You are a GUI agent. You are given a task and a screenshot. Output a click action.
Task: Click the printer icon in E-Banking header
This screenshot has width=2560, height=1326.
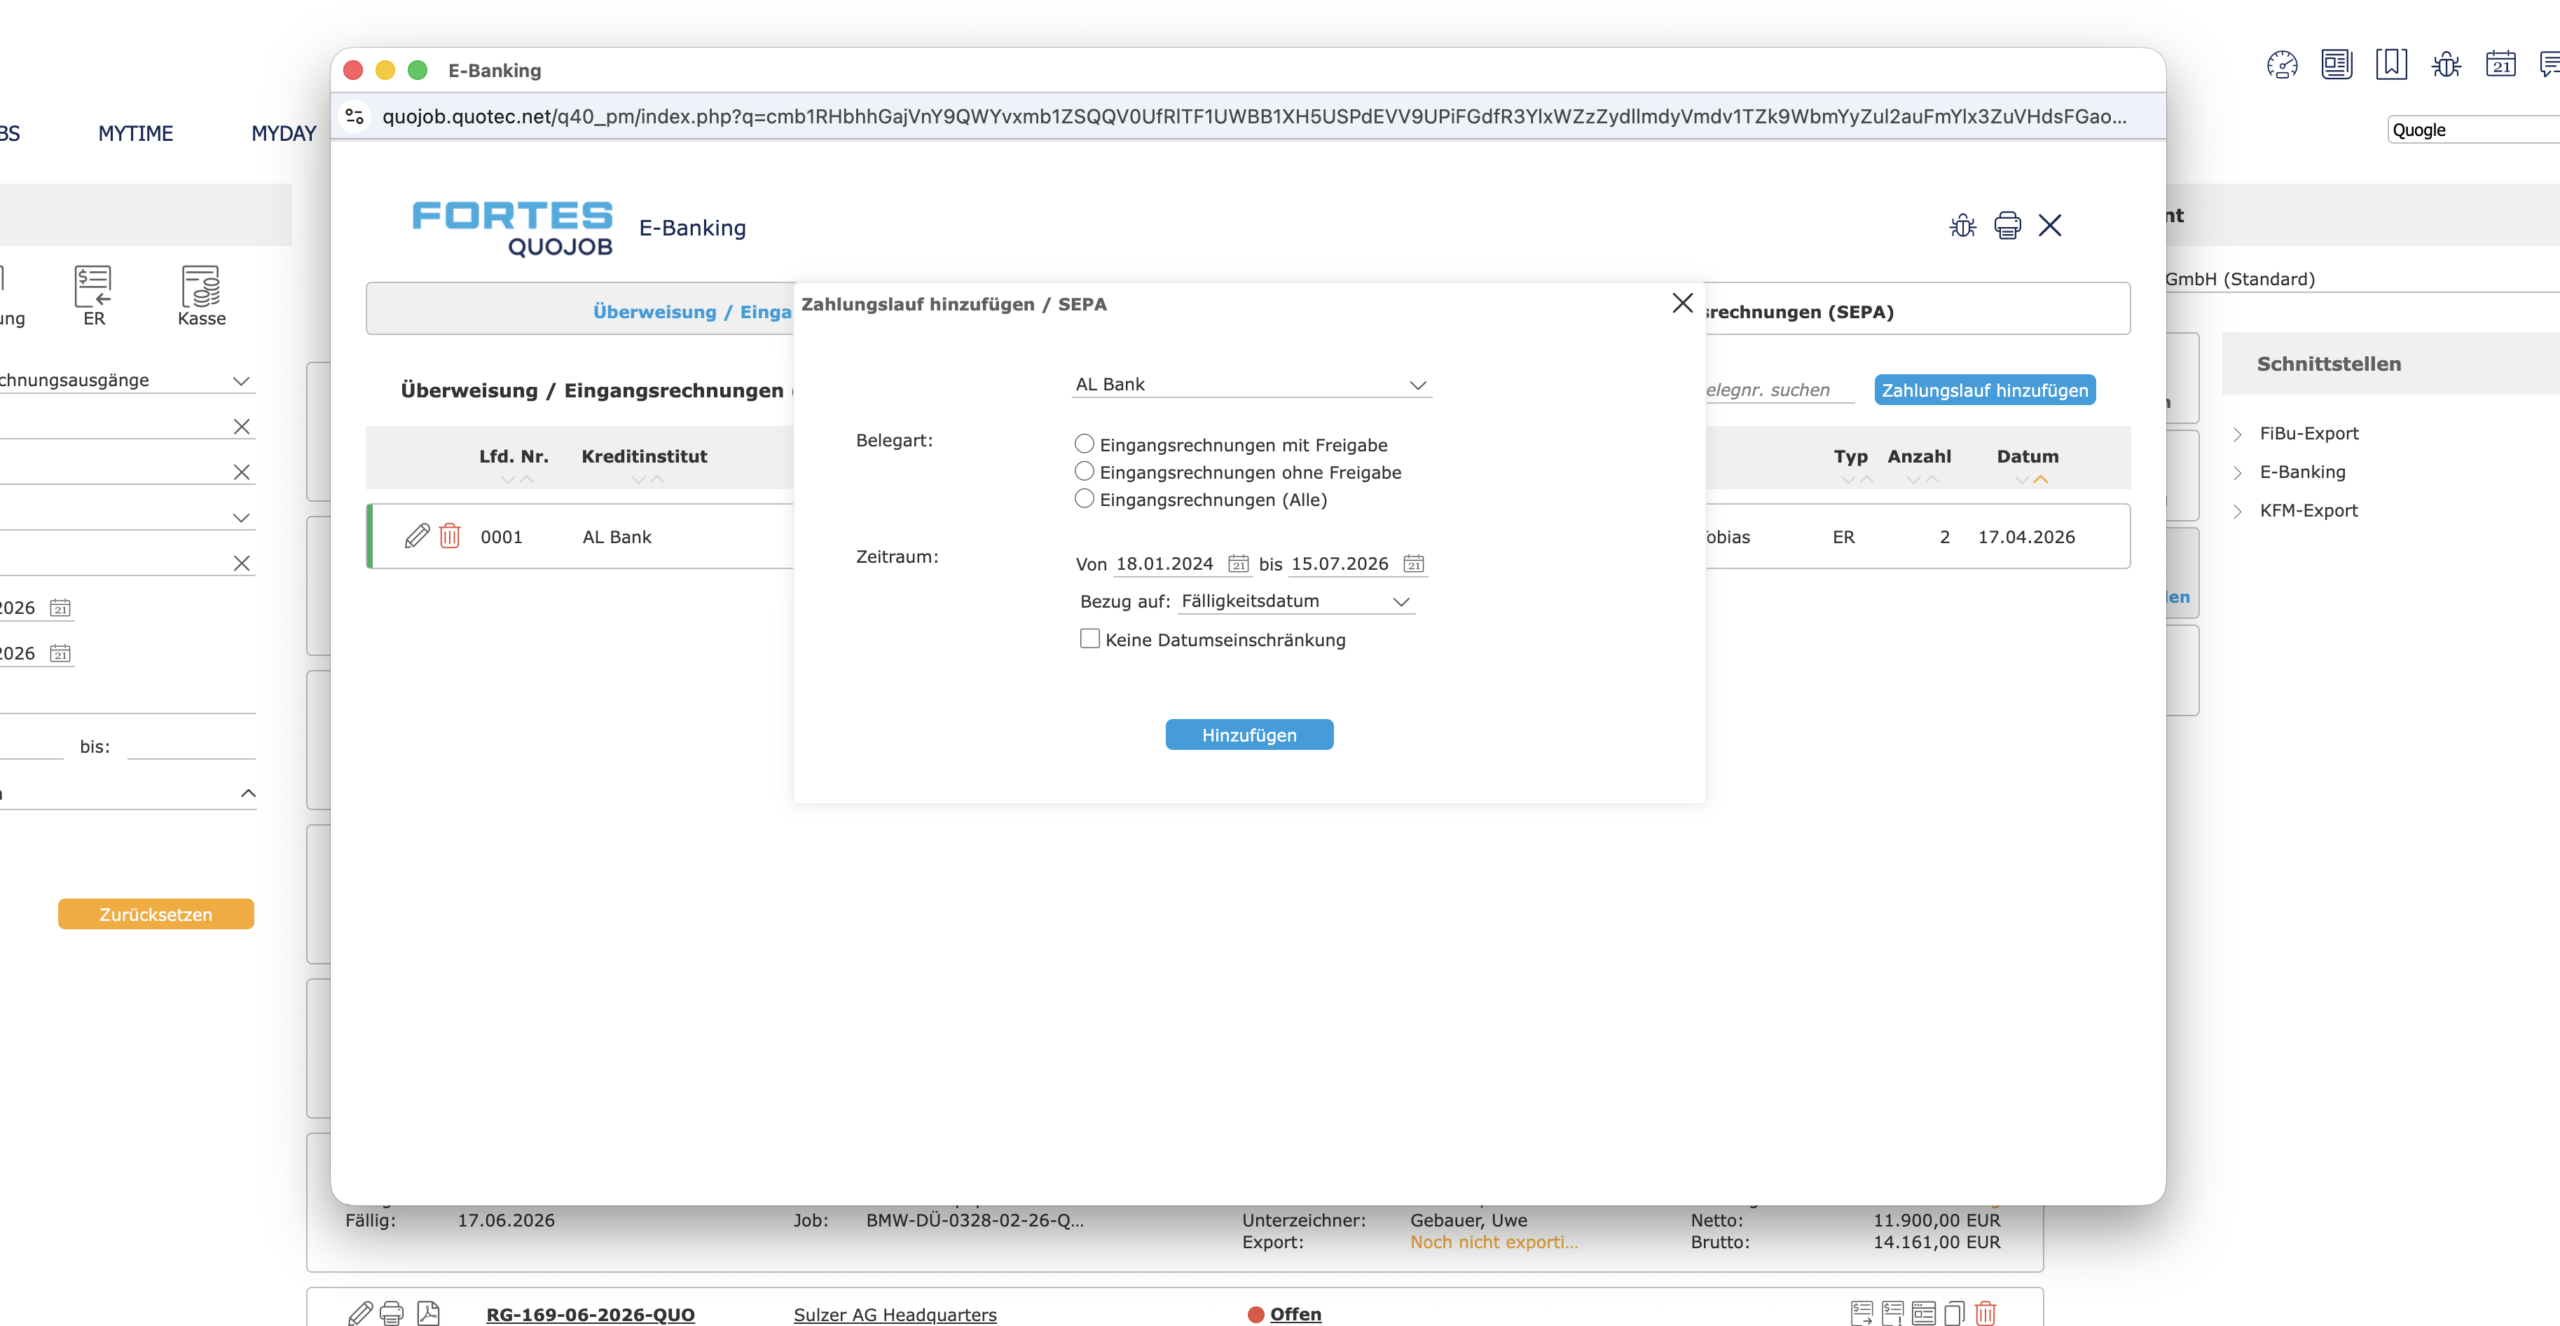pyautogui.click(x=2007, y=226)
